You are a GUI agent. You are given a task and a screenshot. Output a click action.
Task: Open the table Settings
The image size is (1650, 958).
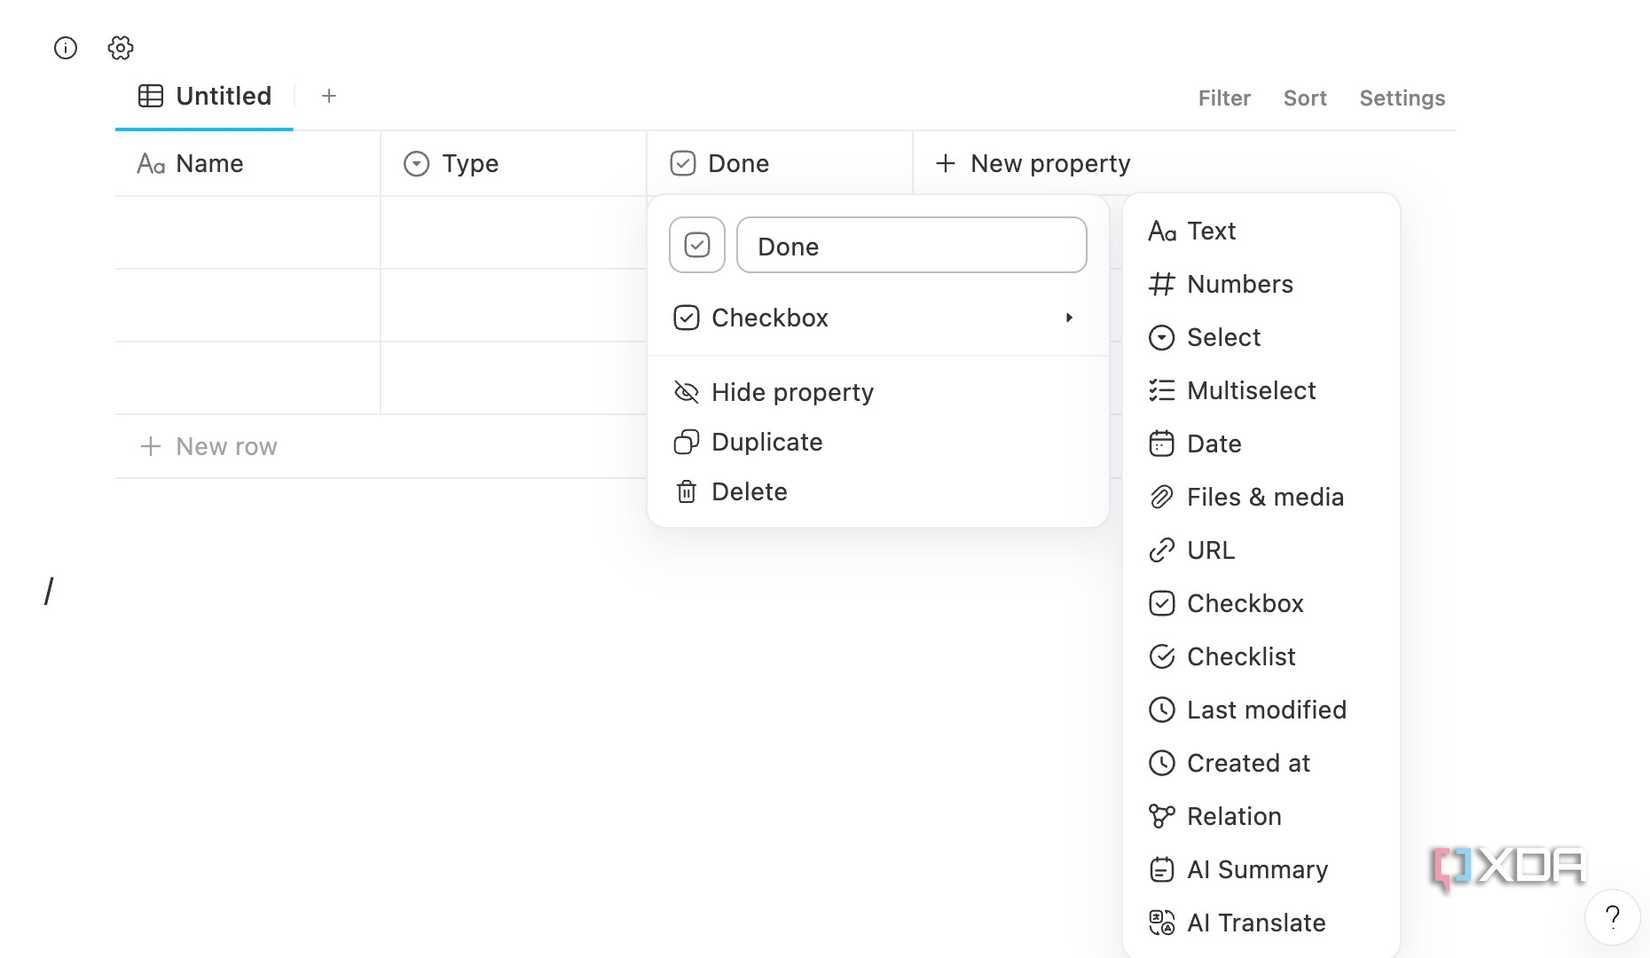(1402, 98)
